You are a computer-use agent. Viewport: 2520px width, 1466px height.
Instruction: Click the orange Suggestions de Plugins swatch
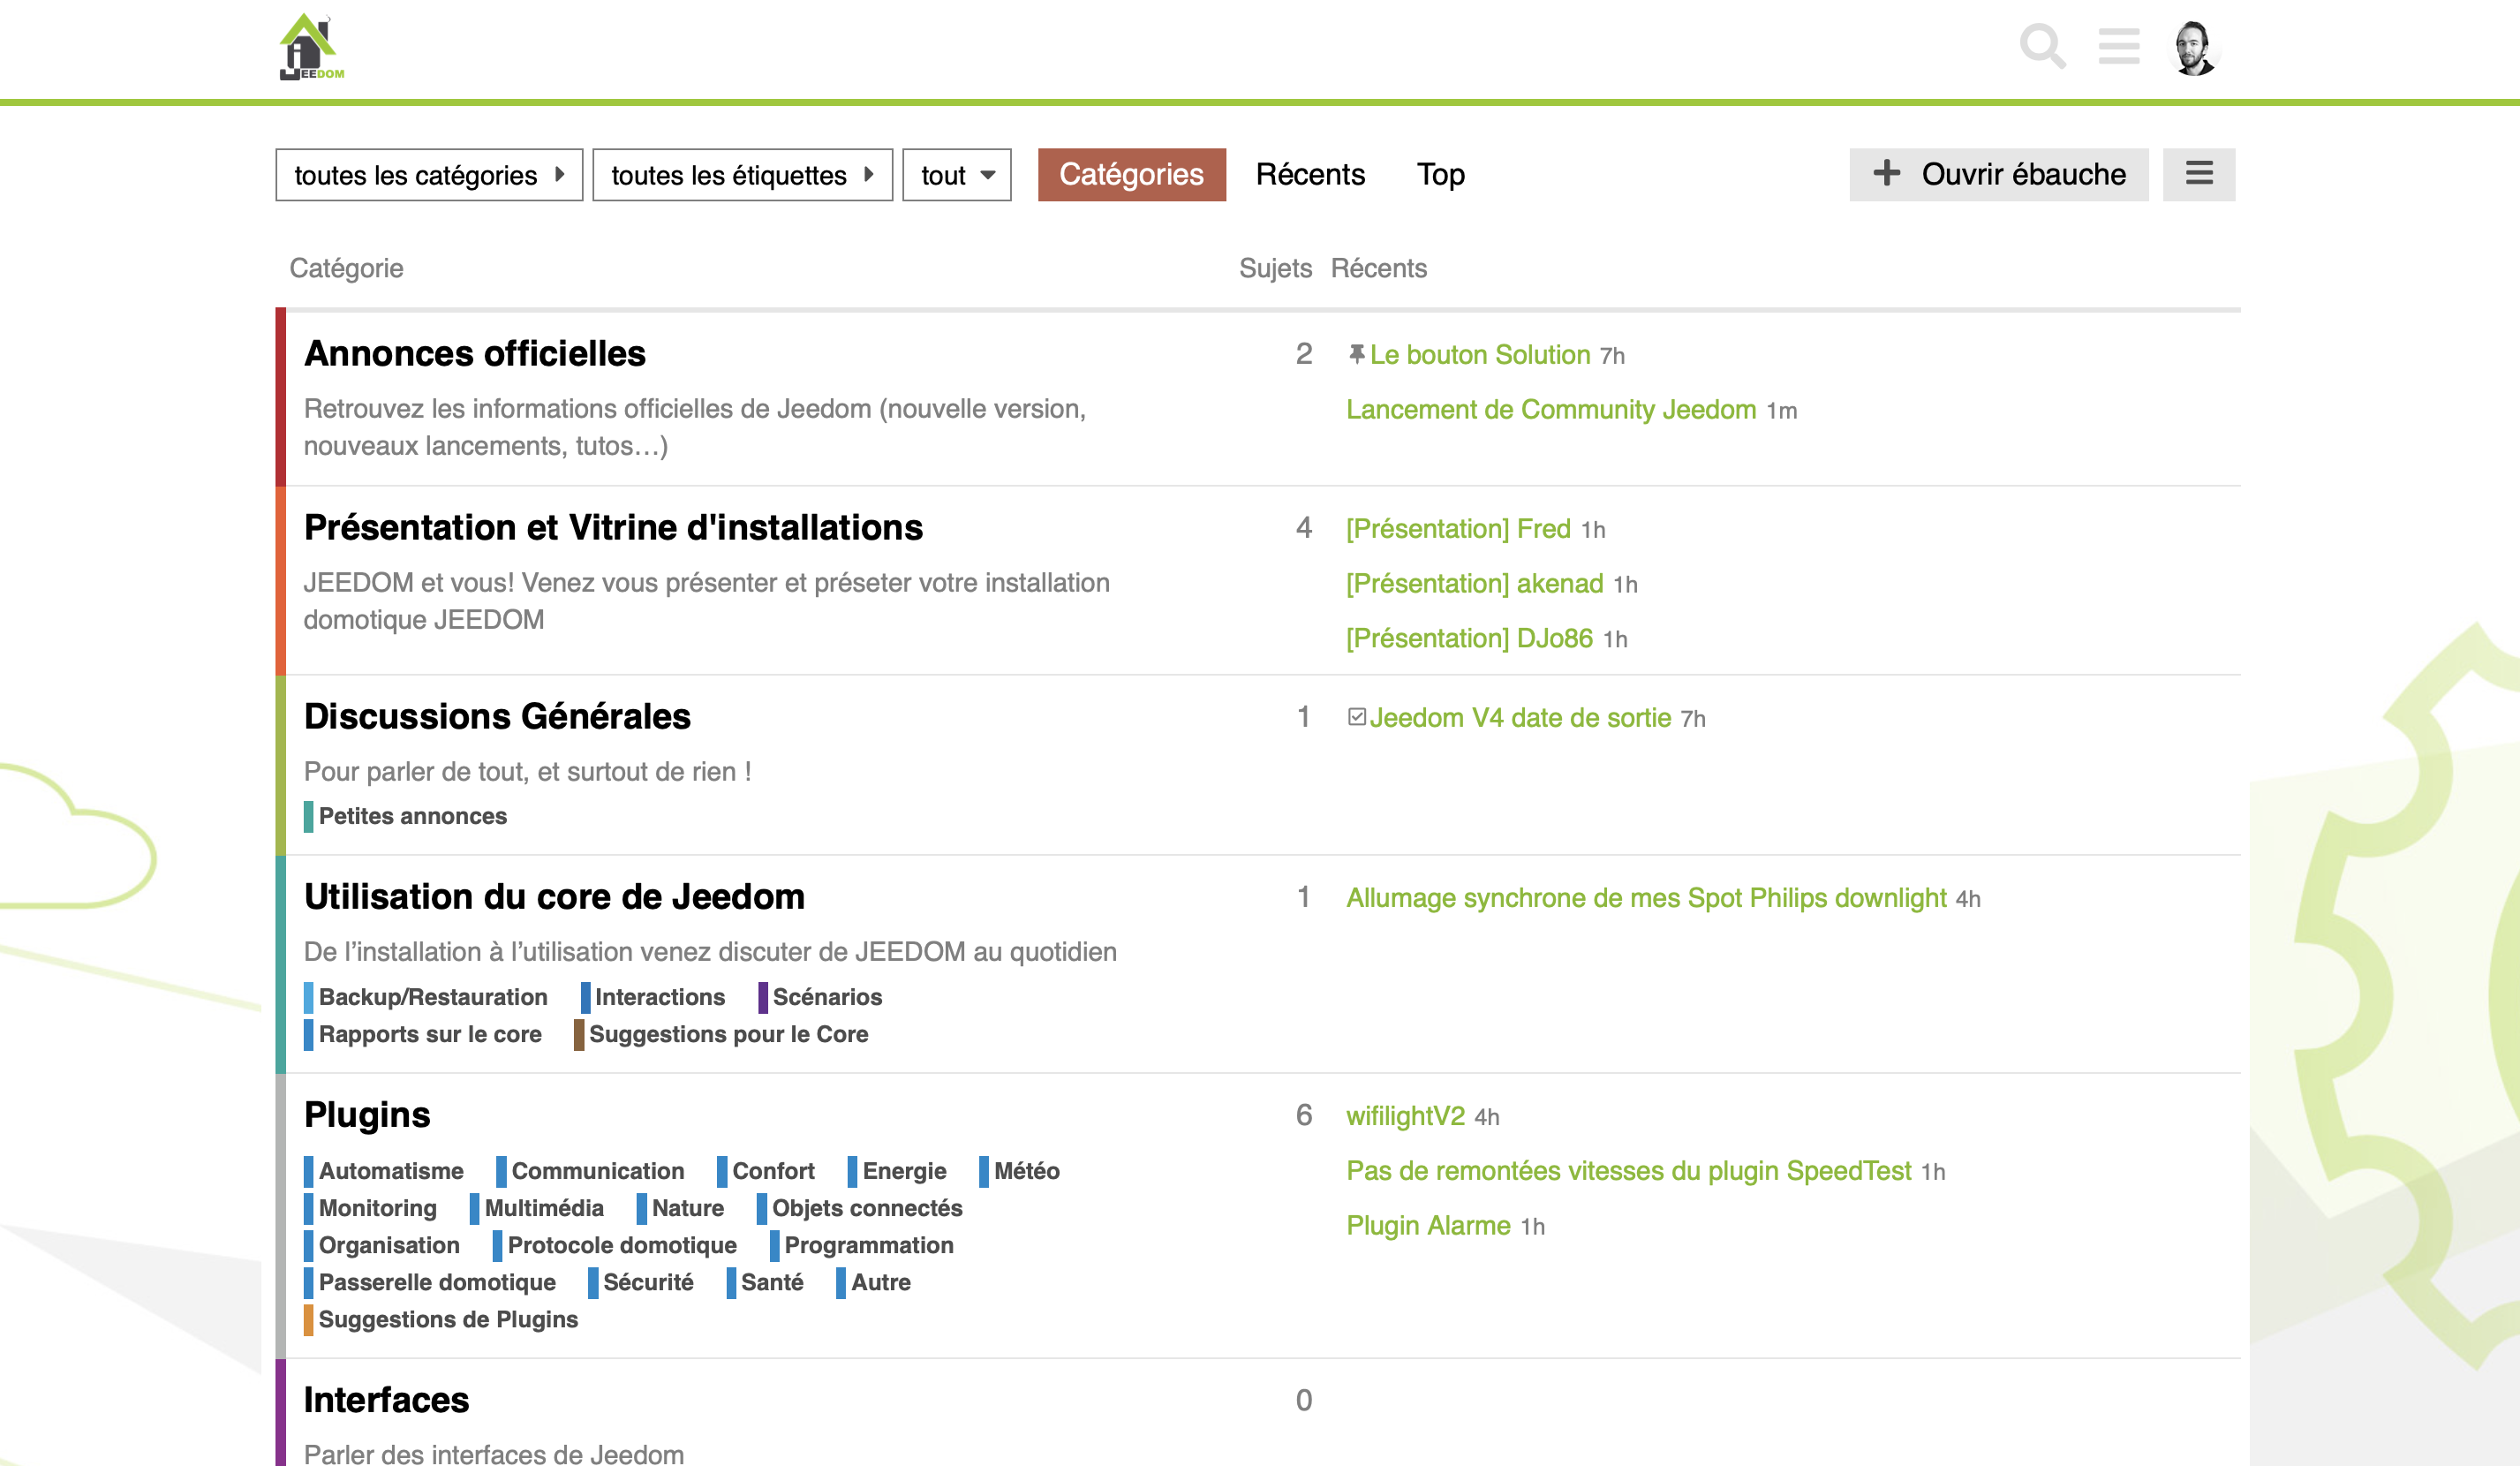point(309,1320)
